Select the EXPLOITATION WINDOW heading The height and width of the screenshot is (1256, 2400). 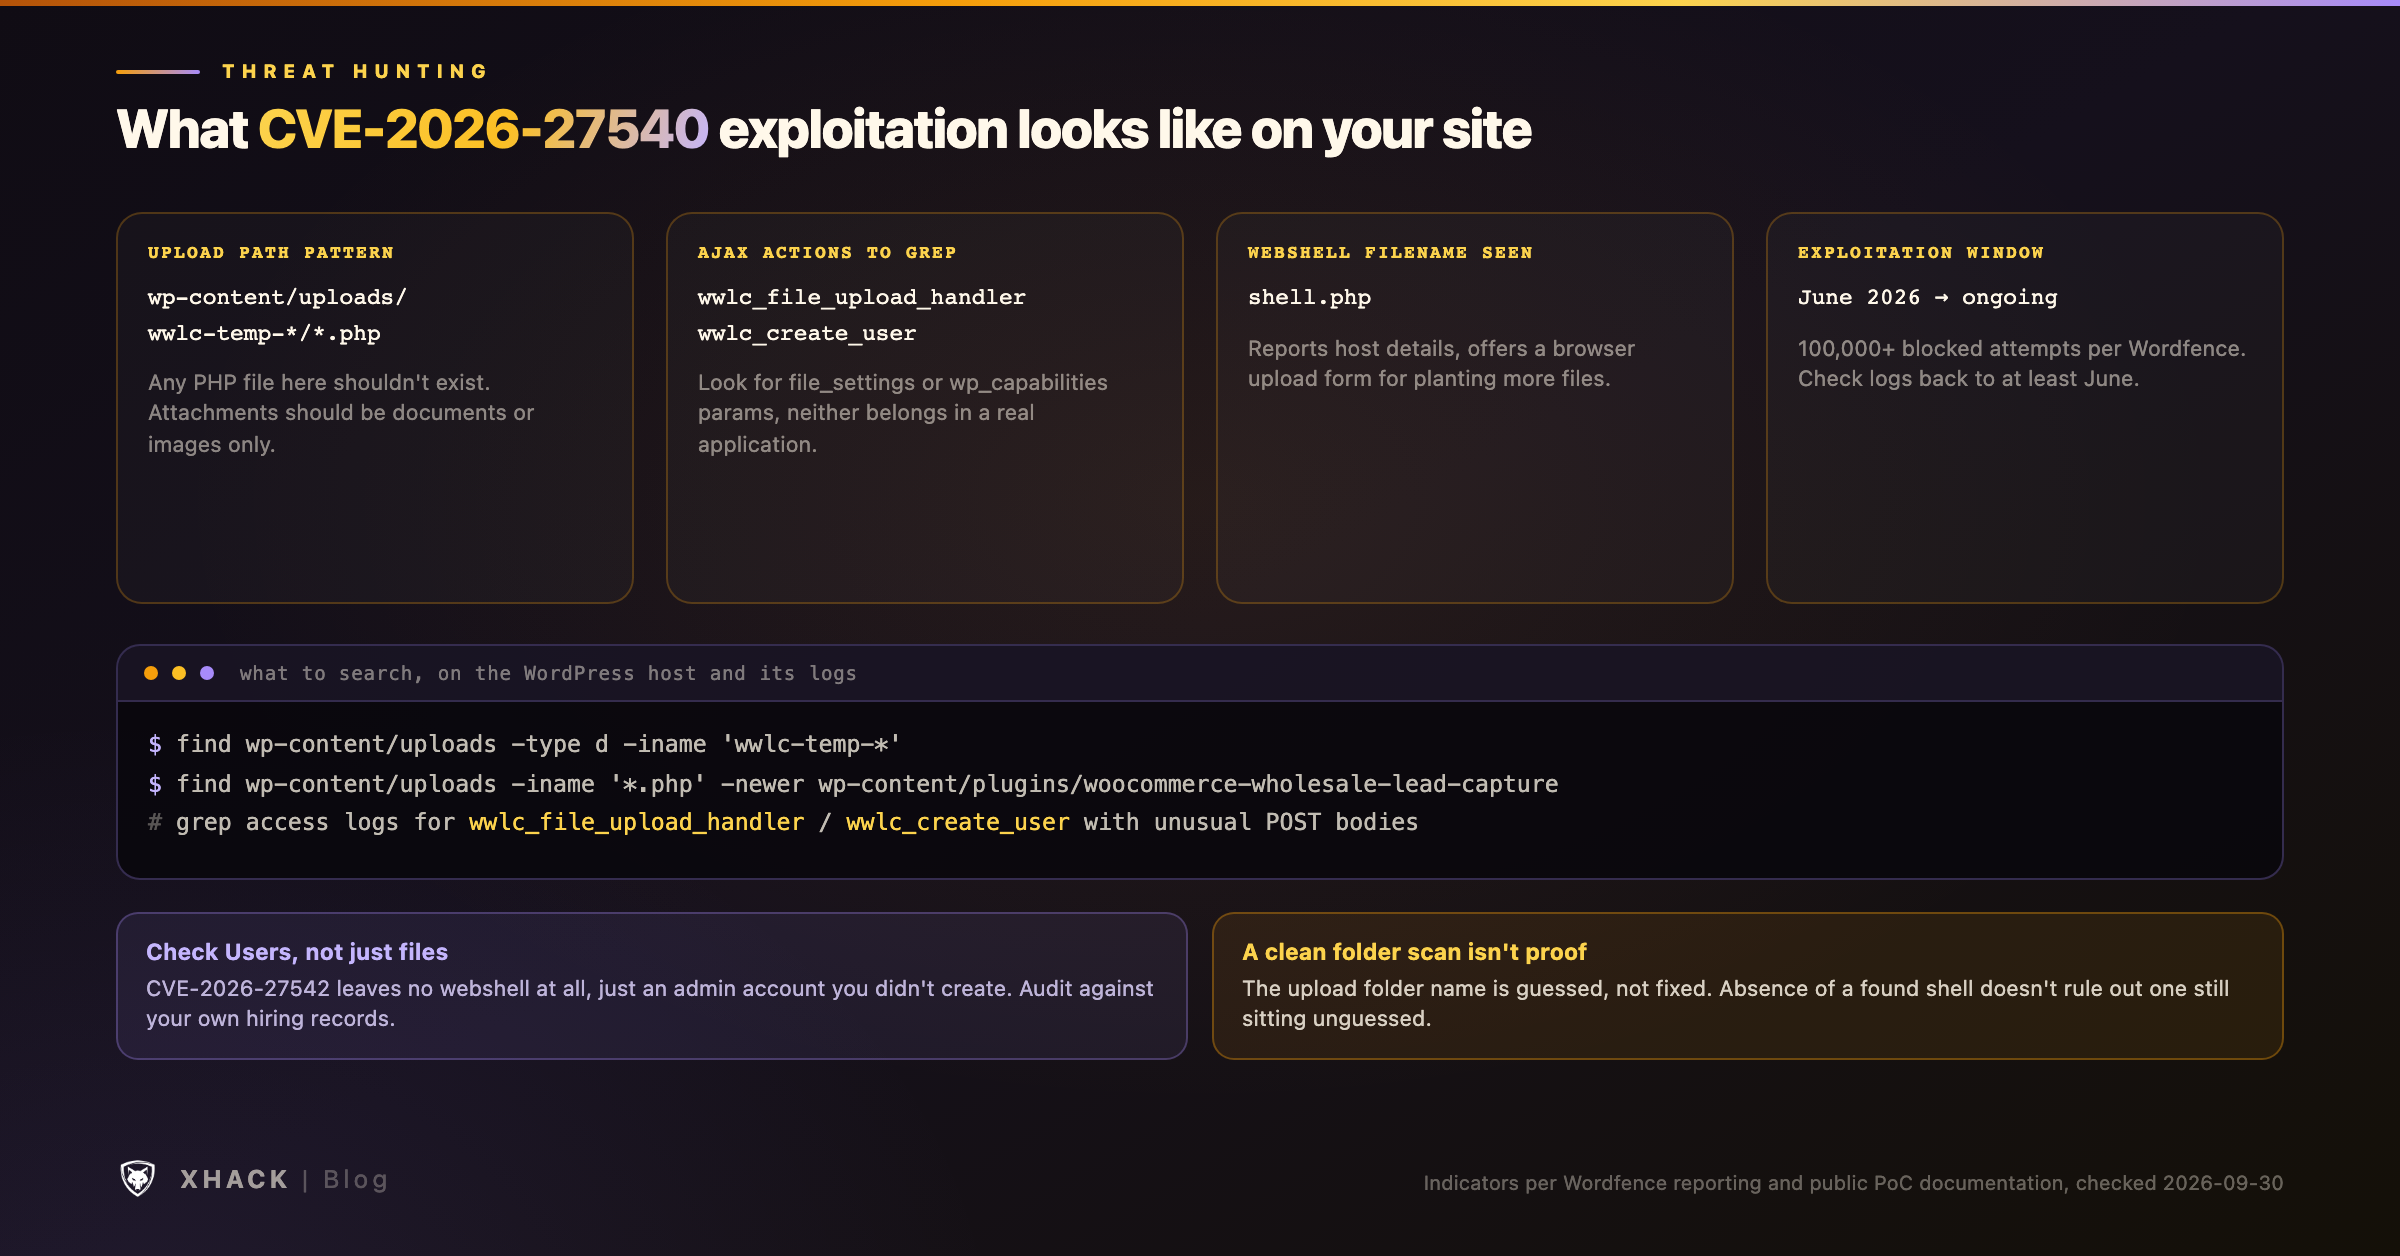pyautogui.click(x=1921, y=252)
